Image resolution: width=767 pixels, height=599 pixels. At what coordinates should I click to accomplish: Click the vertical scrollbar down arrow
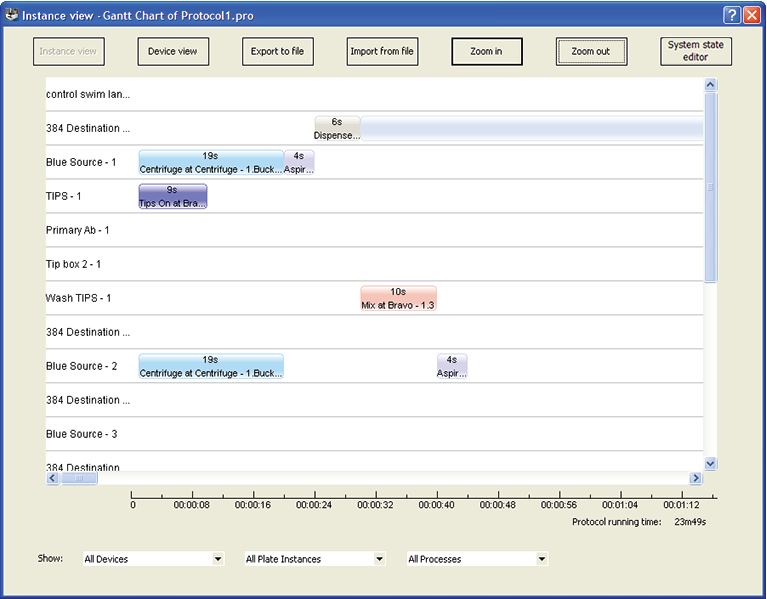(x=710, y=463)
